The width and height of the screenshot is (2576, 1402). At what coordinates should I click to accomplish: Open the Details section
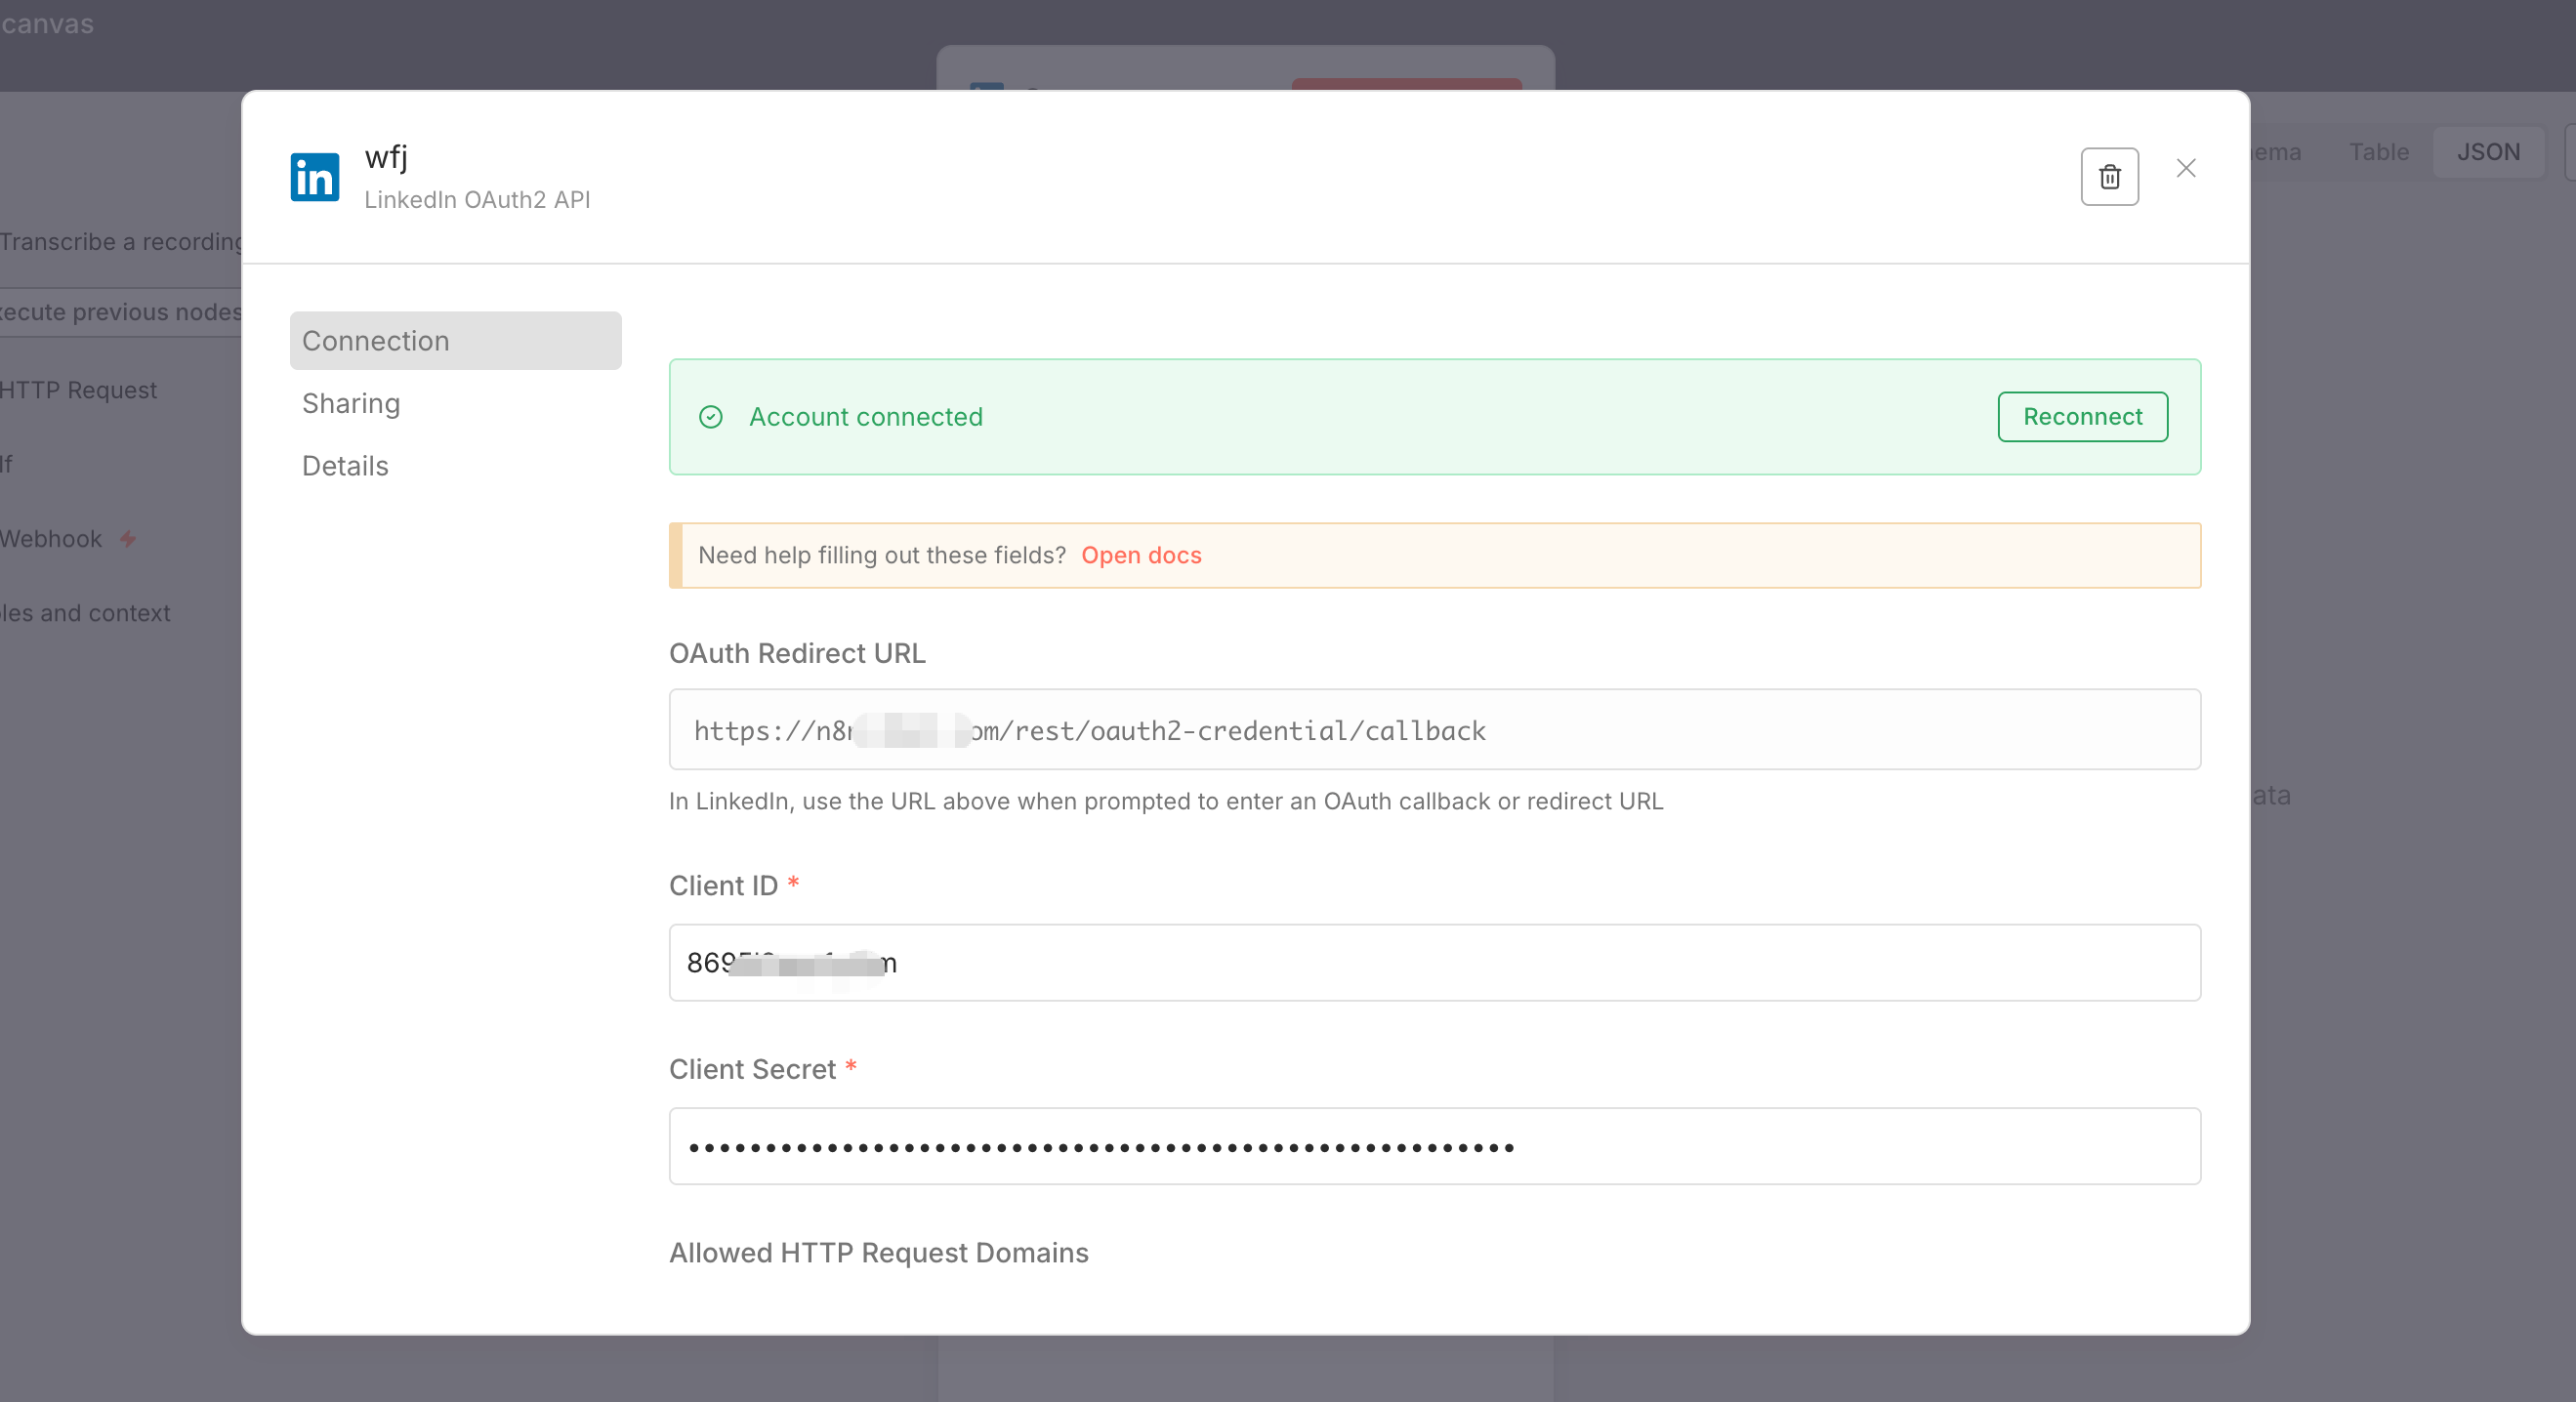coord(345,466)
